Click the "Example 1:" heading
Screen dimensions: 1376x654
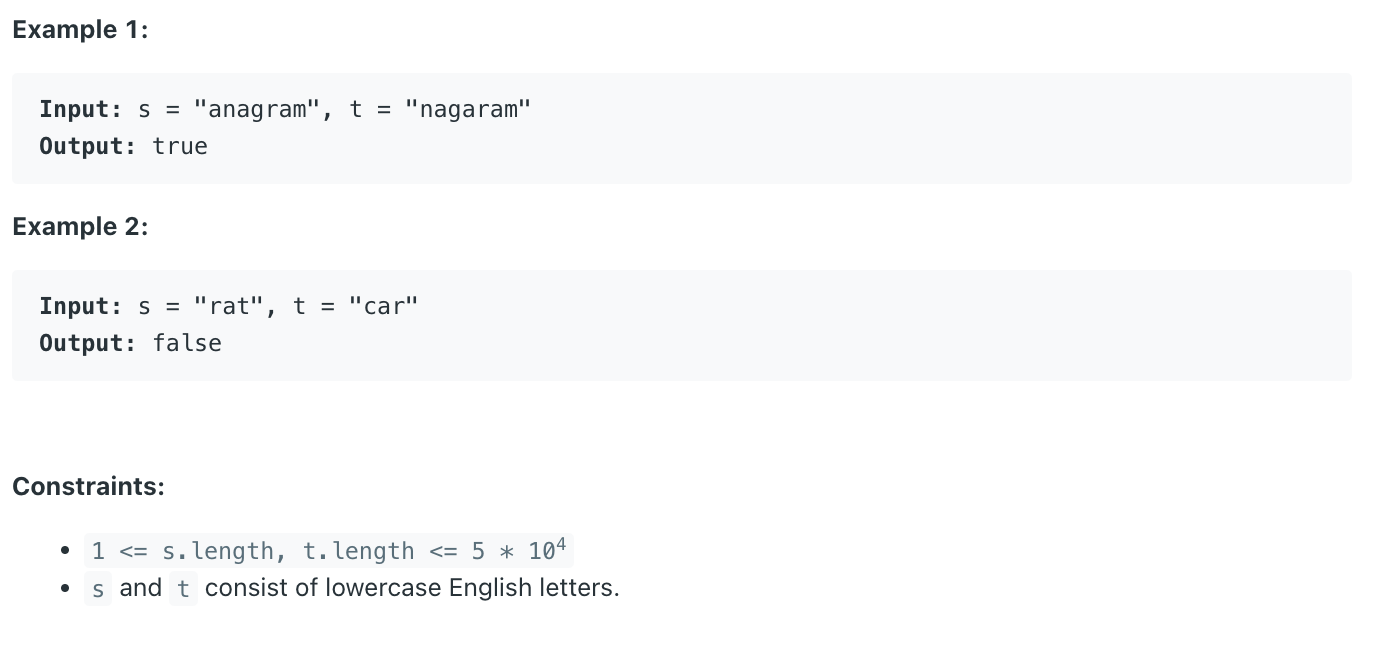click(x=80, y=30)
